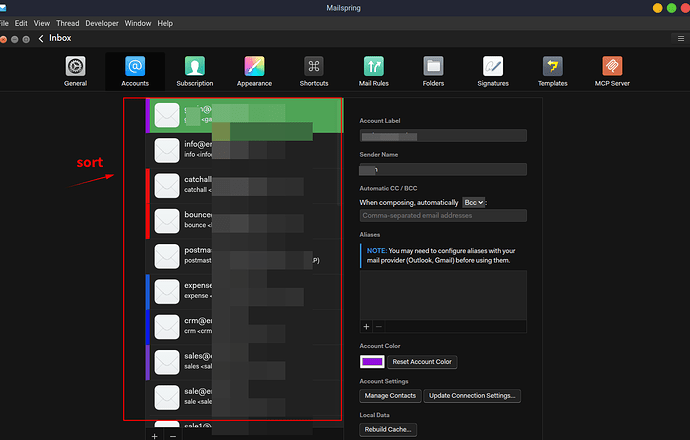
Task: Open the Mail Rules preferences tab
Action: click(x=374, y=71)
